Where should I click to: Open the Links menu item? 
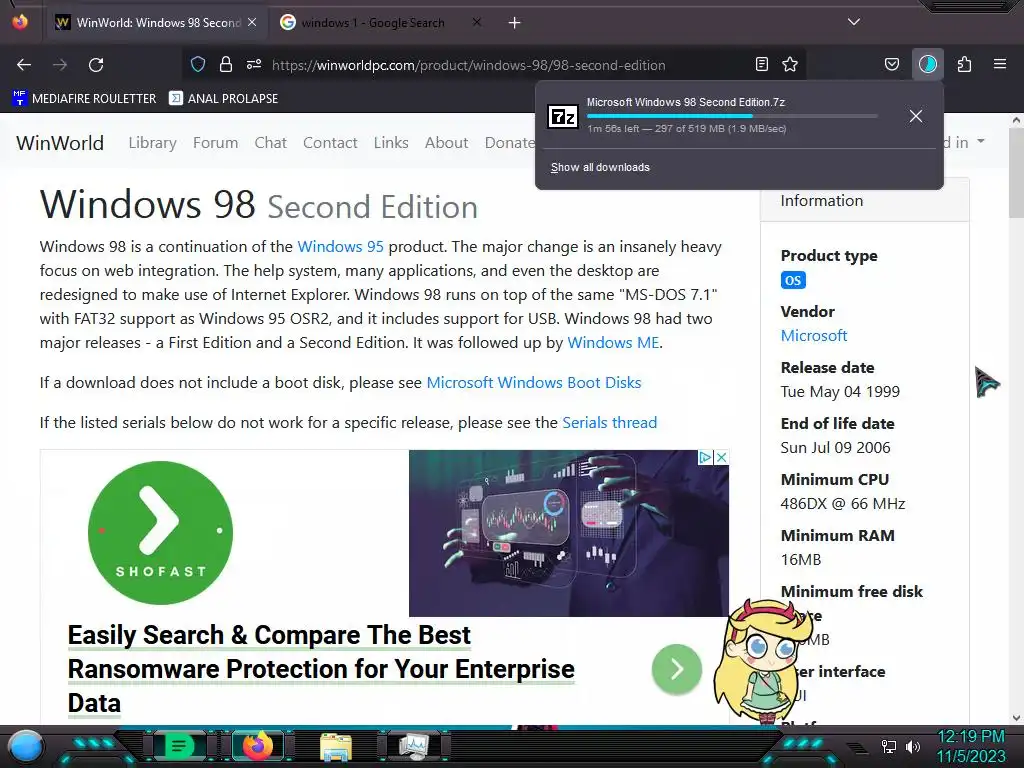(x=391, y=142)
